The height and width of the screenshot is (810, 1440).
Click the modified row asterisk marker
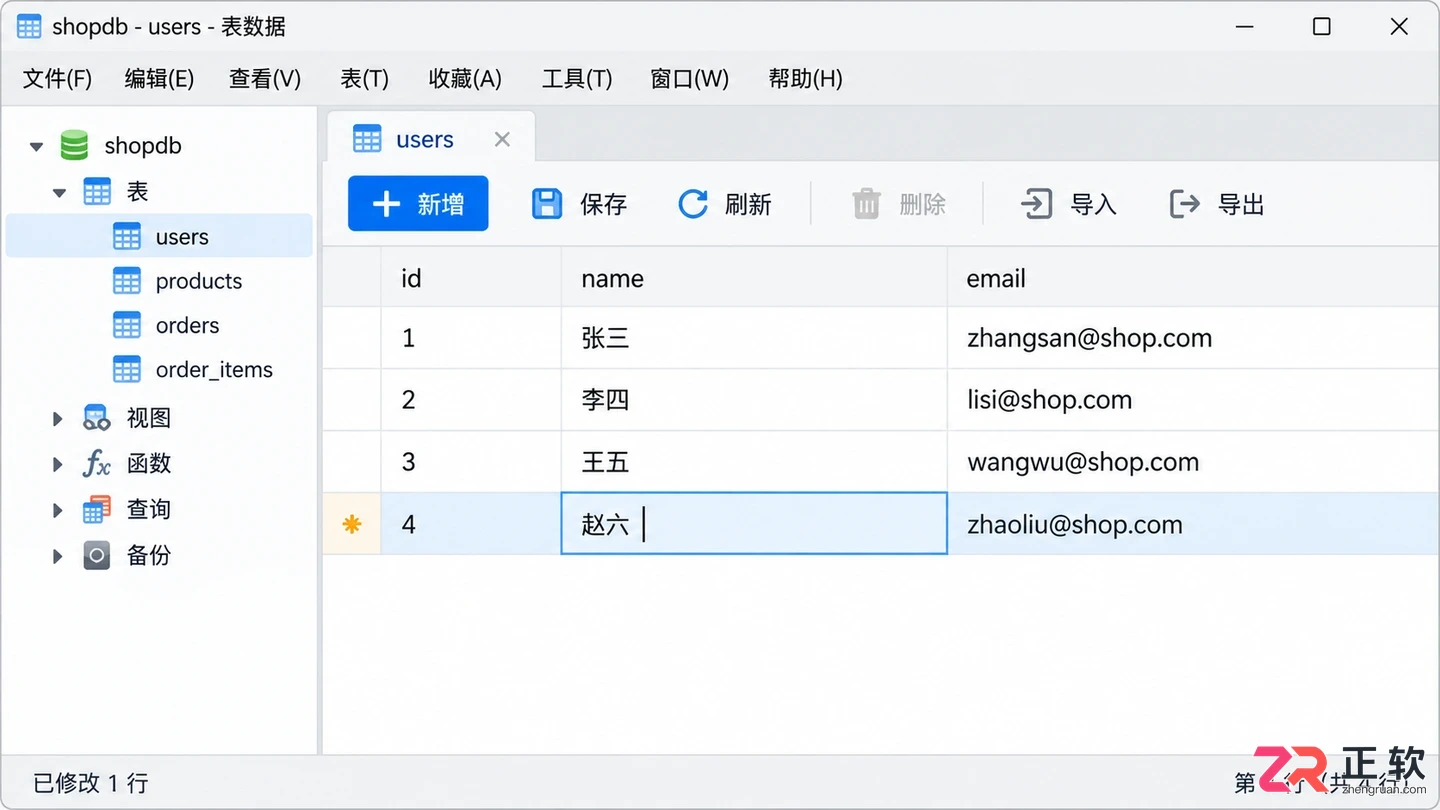(352, 523)
